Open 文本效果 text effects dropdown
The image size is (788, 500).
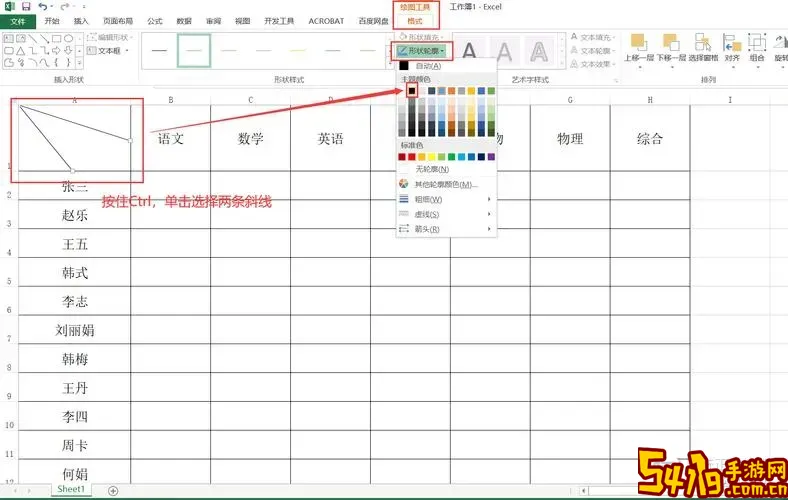tap(593, 64)
